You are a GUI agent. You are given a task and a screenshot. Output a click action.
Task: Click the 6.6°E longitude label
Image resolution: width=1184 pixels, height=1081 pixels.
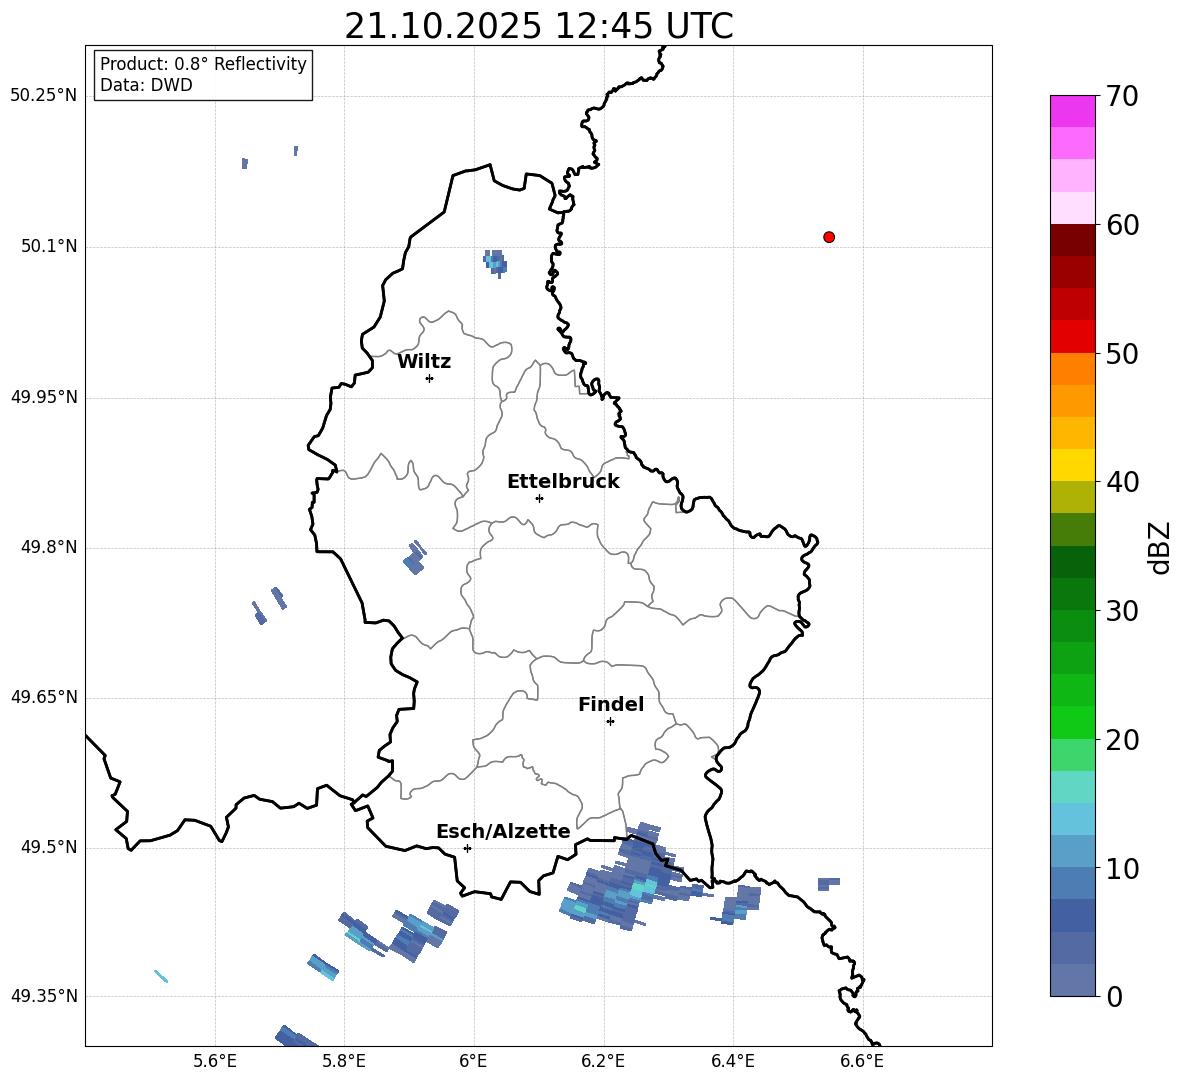coord(862,1061)
